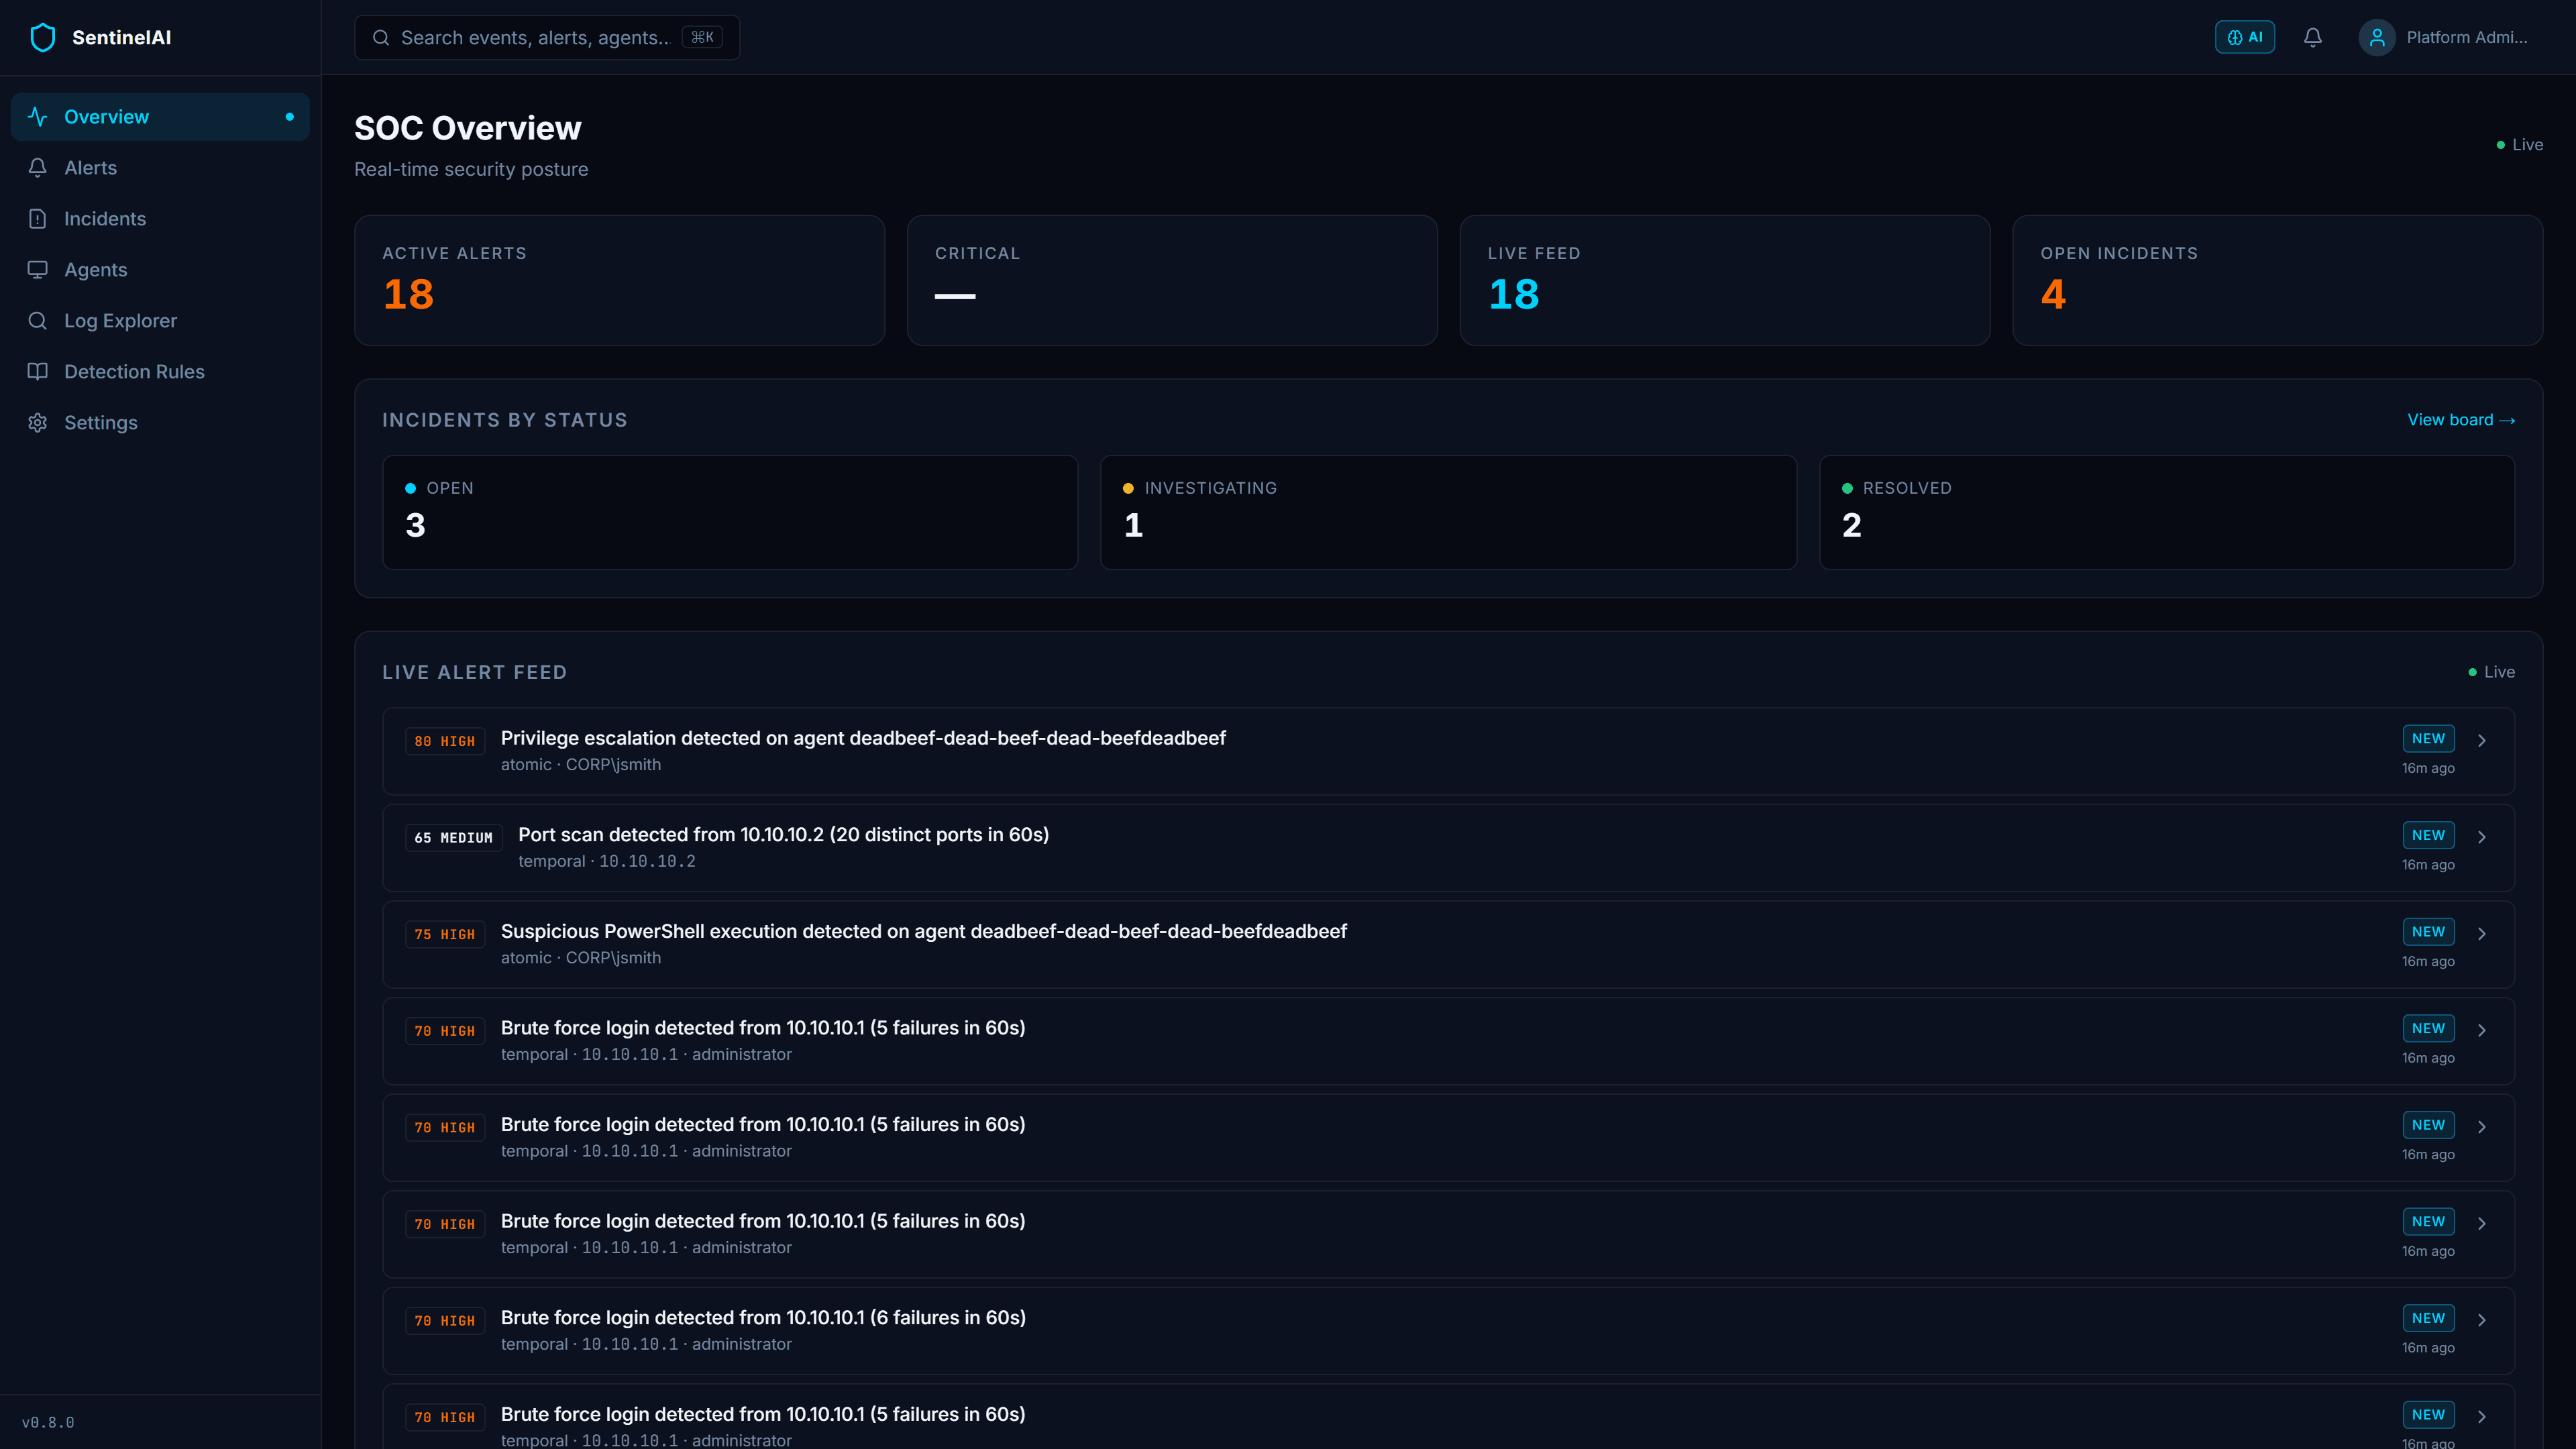Click the search magnifier icon in search bar

coord(381,37)
